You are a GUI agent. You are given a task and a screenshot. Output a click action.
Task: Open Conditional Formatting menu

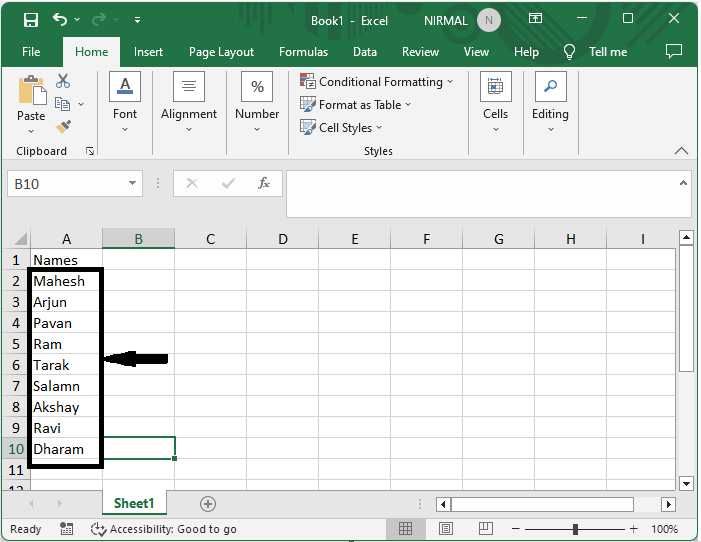click(376, 82)
